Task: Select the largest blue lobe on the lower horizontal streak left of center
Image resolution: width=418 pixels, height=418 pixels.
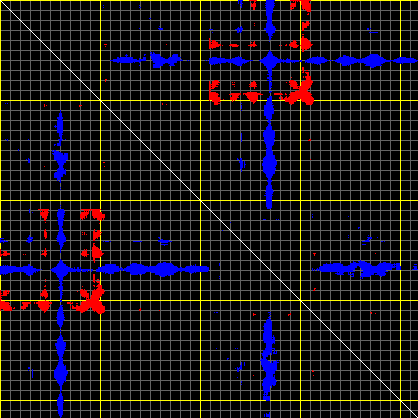Action: point(163,269)
